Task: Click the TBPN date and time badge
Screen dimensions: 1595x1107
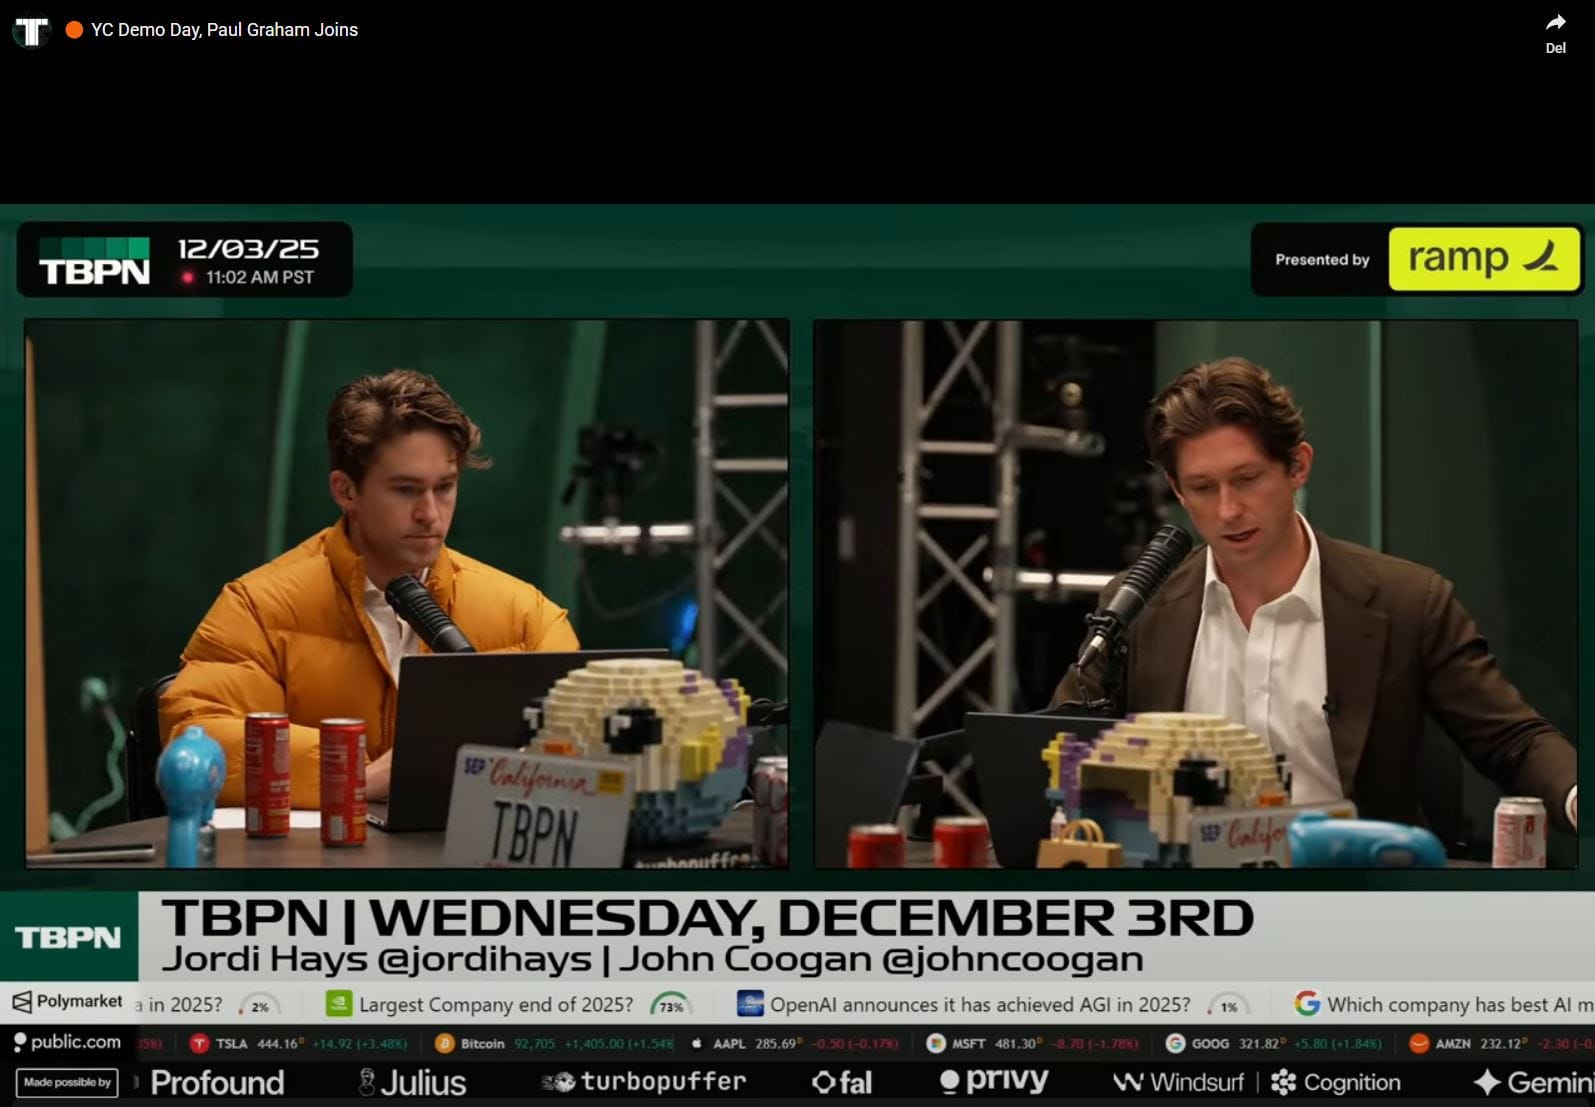Action: (185, 260)
